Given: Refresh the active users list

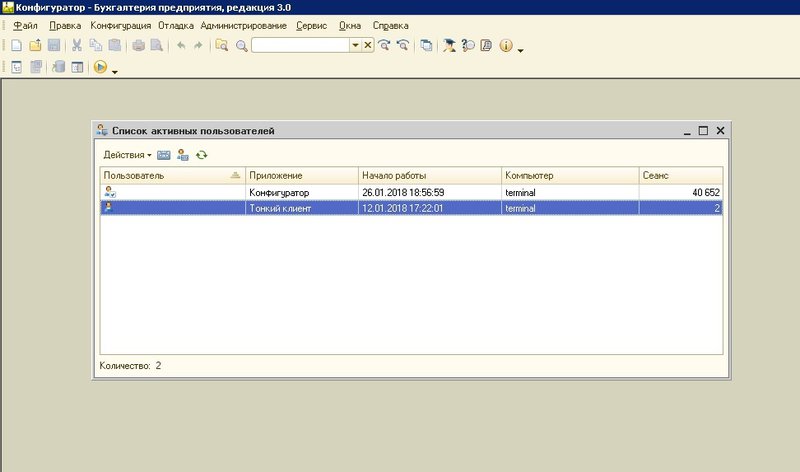Looking at the screenshot, I should pyautogui.click(x=202, y=155).
